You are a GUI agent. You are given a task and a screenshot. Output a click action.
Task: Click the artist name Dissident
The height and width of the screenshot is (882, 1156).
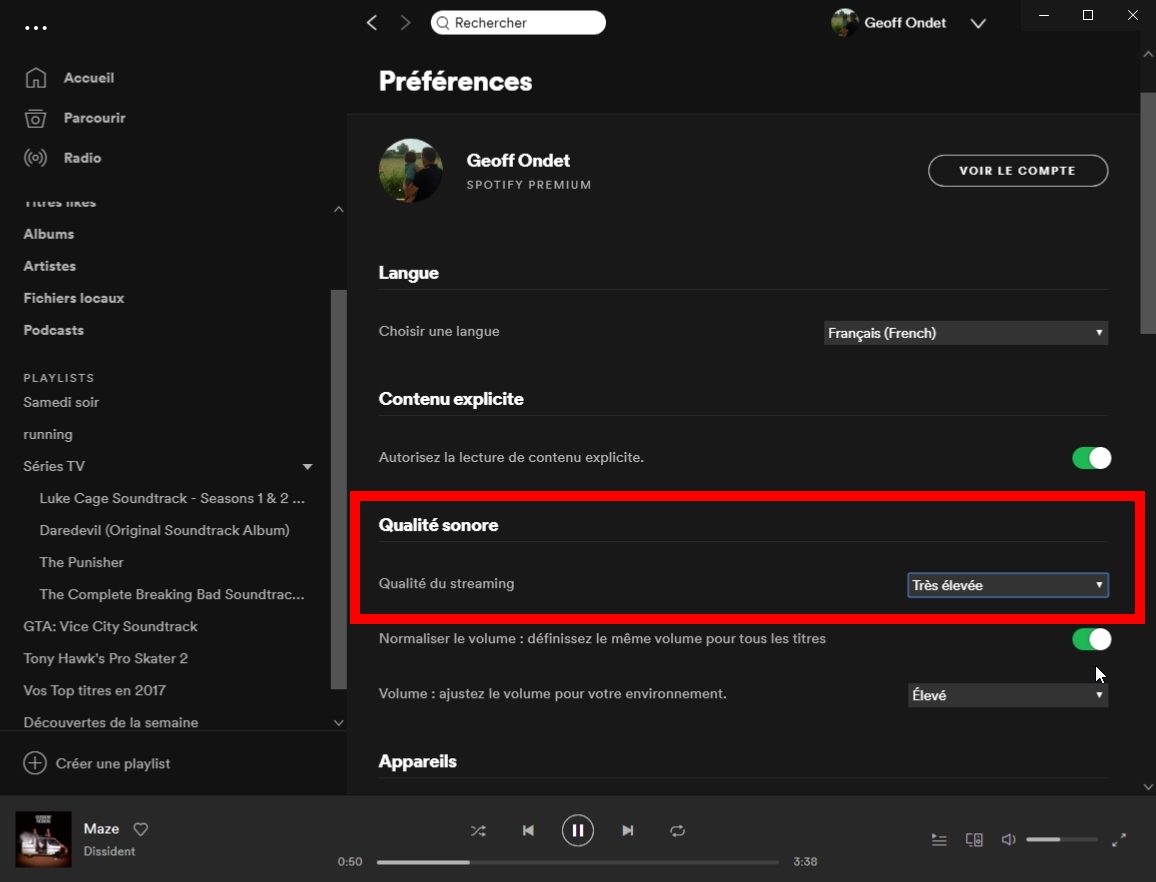click(109, 851)
